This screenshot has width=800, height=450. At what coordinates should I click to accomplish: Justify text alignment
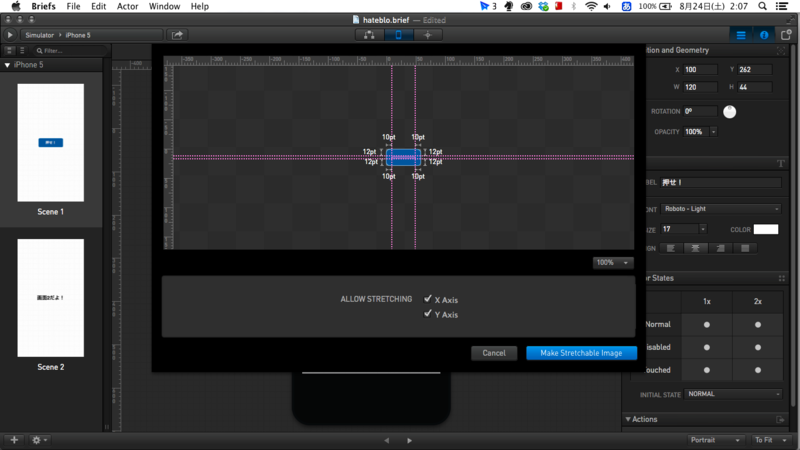coord(745,248)
